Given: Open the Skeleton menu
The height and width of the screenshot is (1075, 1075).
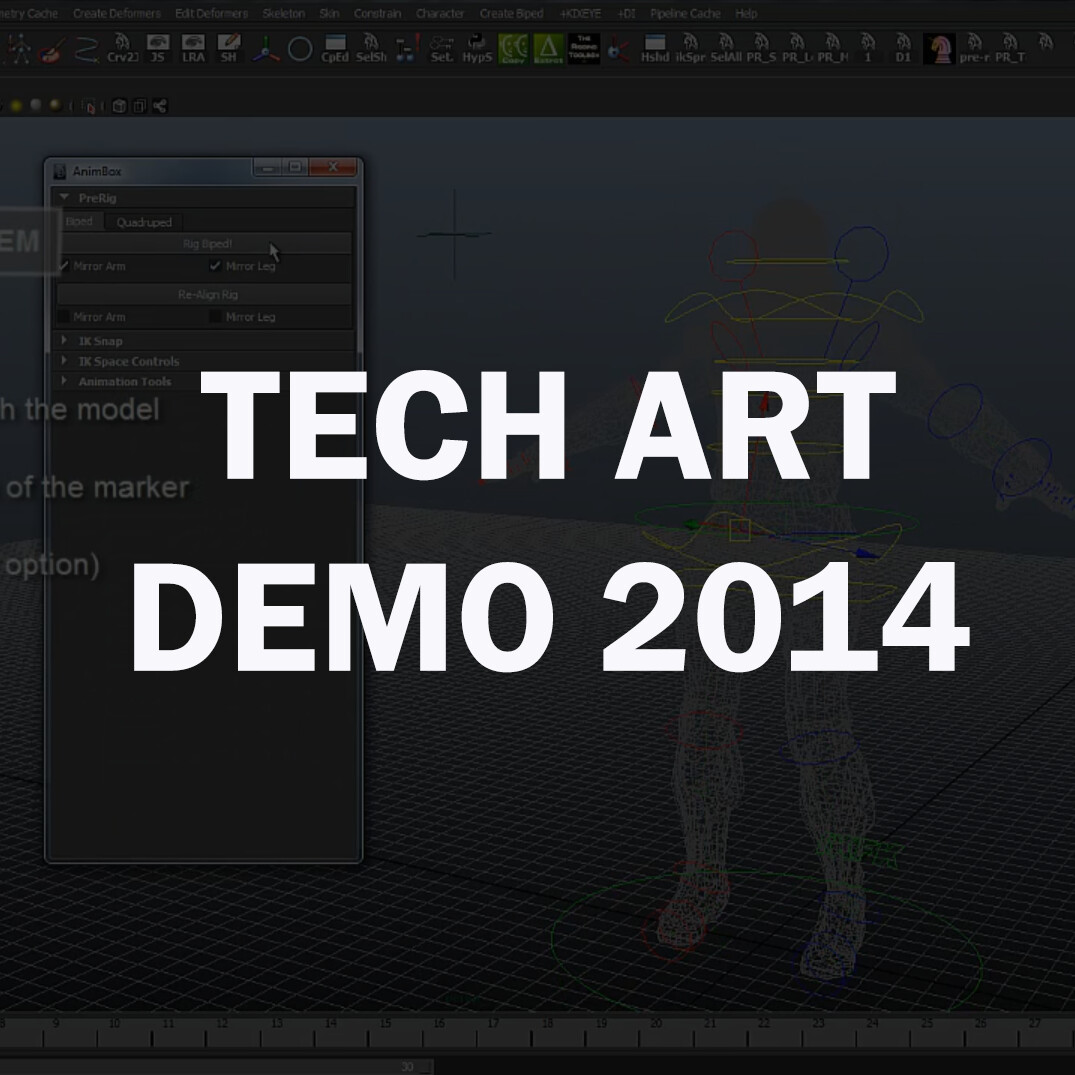Looking at the screenshot, I should click(x=283, y=13).
